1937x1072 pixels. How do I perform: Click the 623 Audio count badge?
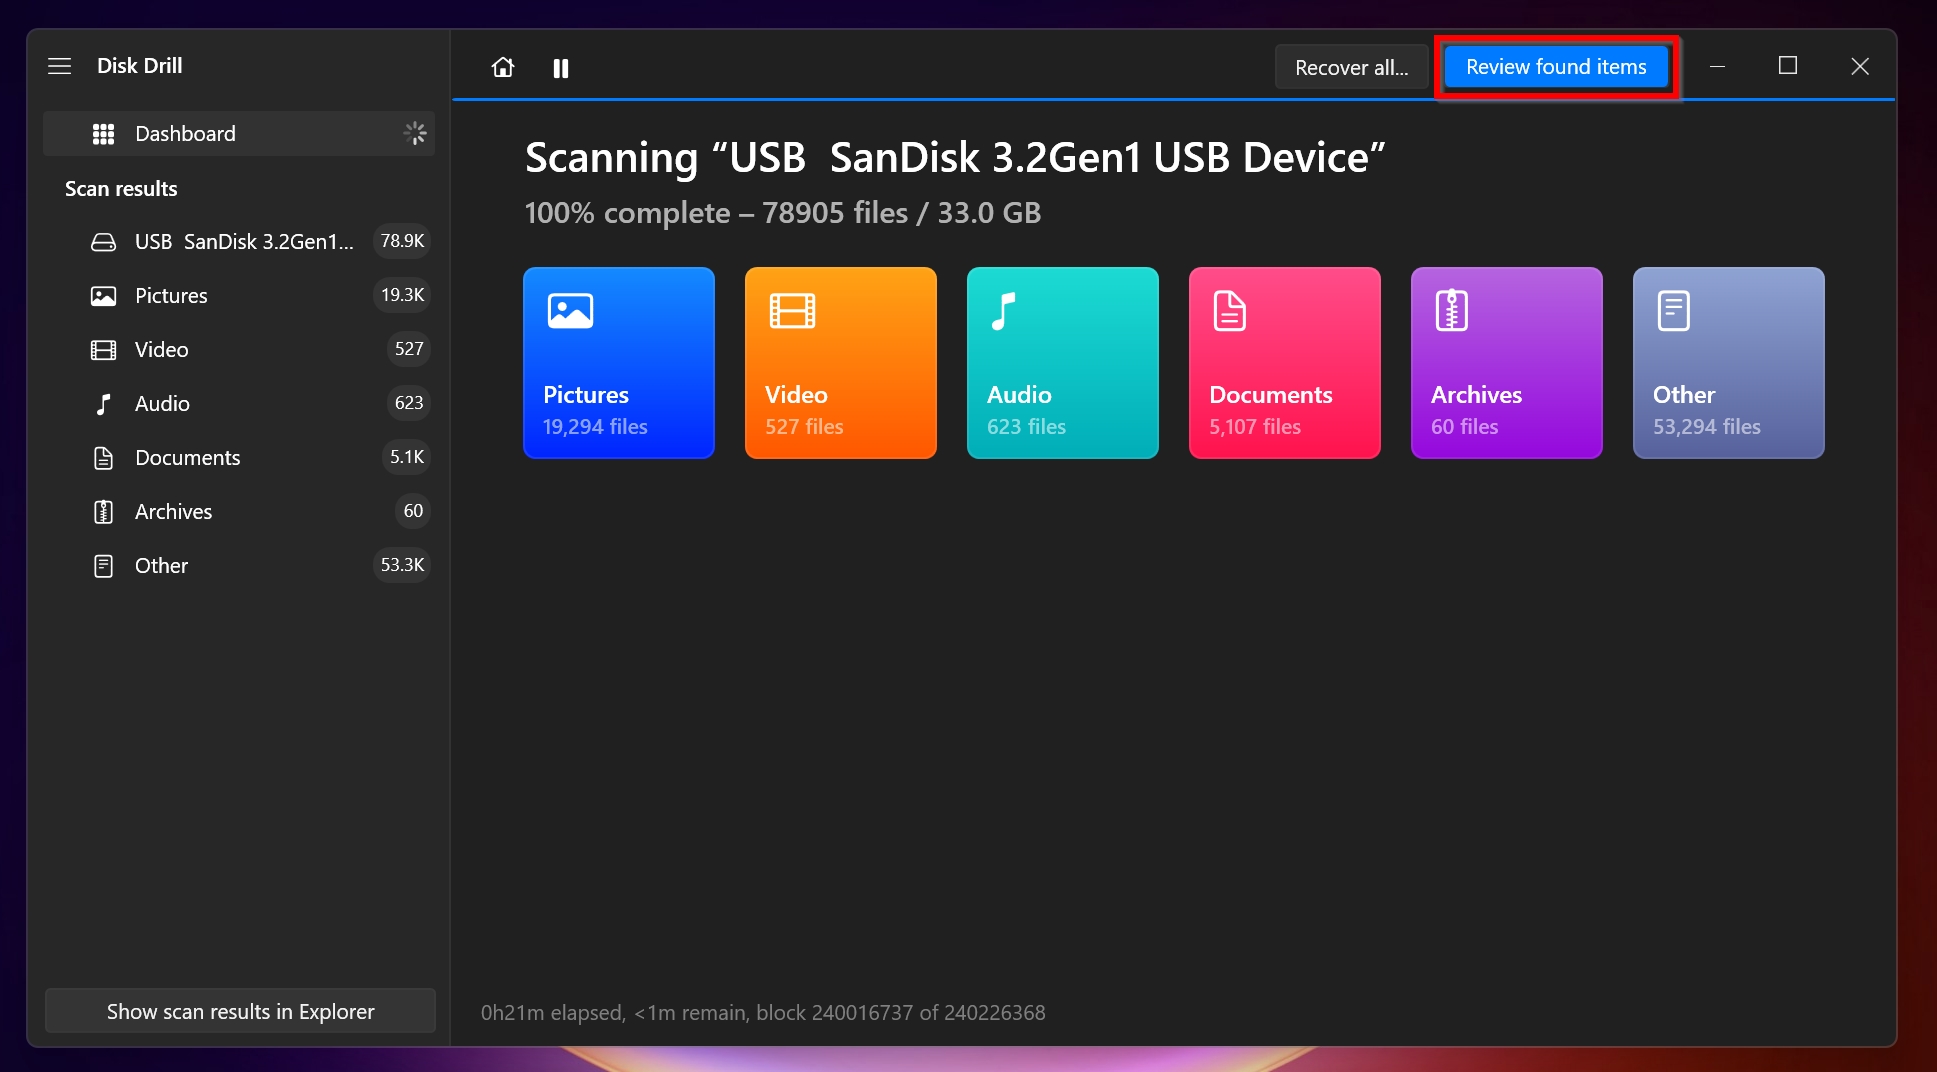click(408, 403)
